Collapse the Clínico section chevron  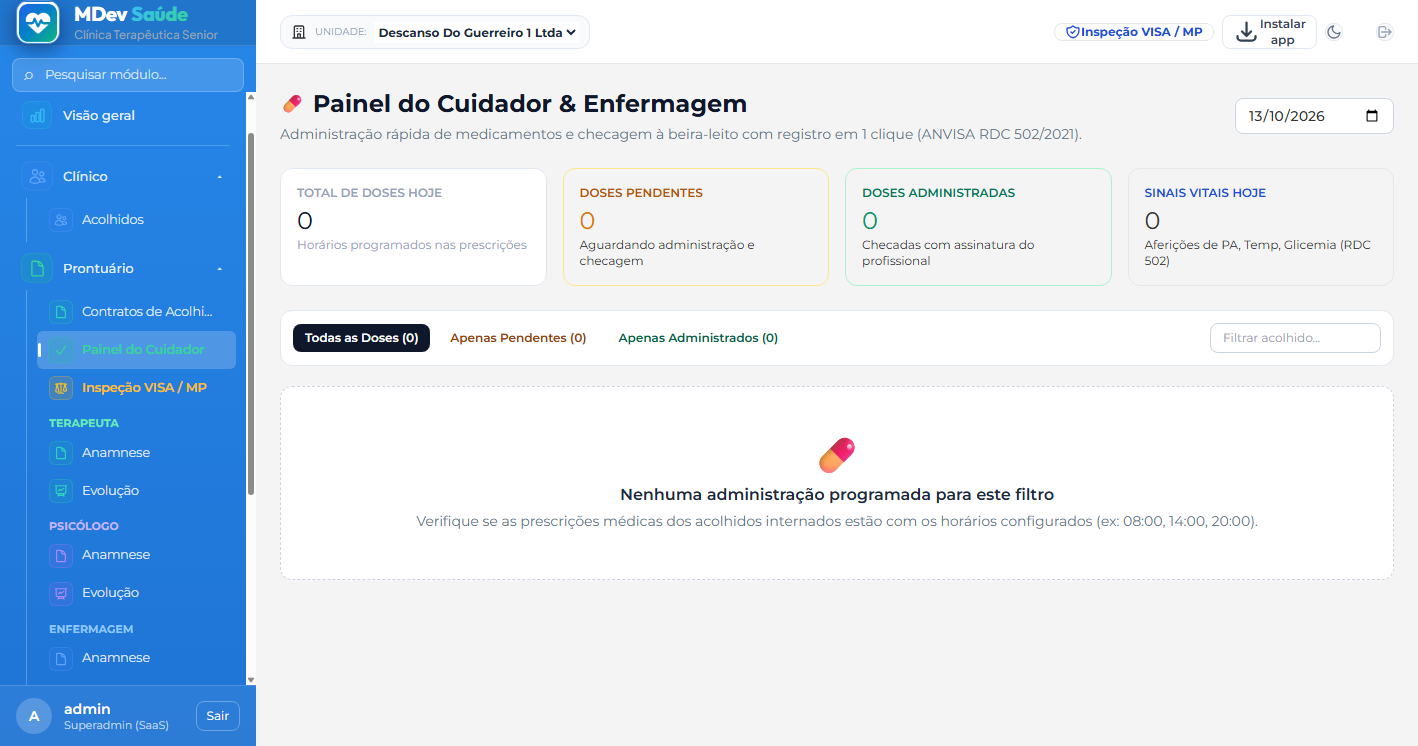pyautogui.click(x=219, y=177)
